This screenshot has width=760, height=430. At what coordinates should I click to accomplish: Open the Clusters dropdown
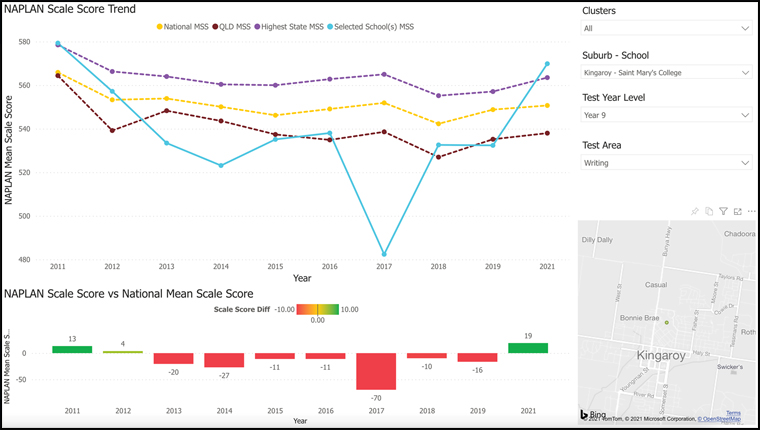coord(666,29)
